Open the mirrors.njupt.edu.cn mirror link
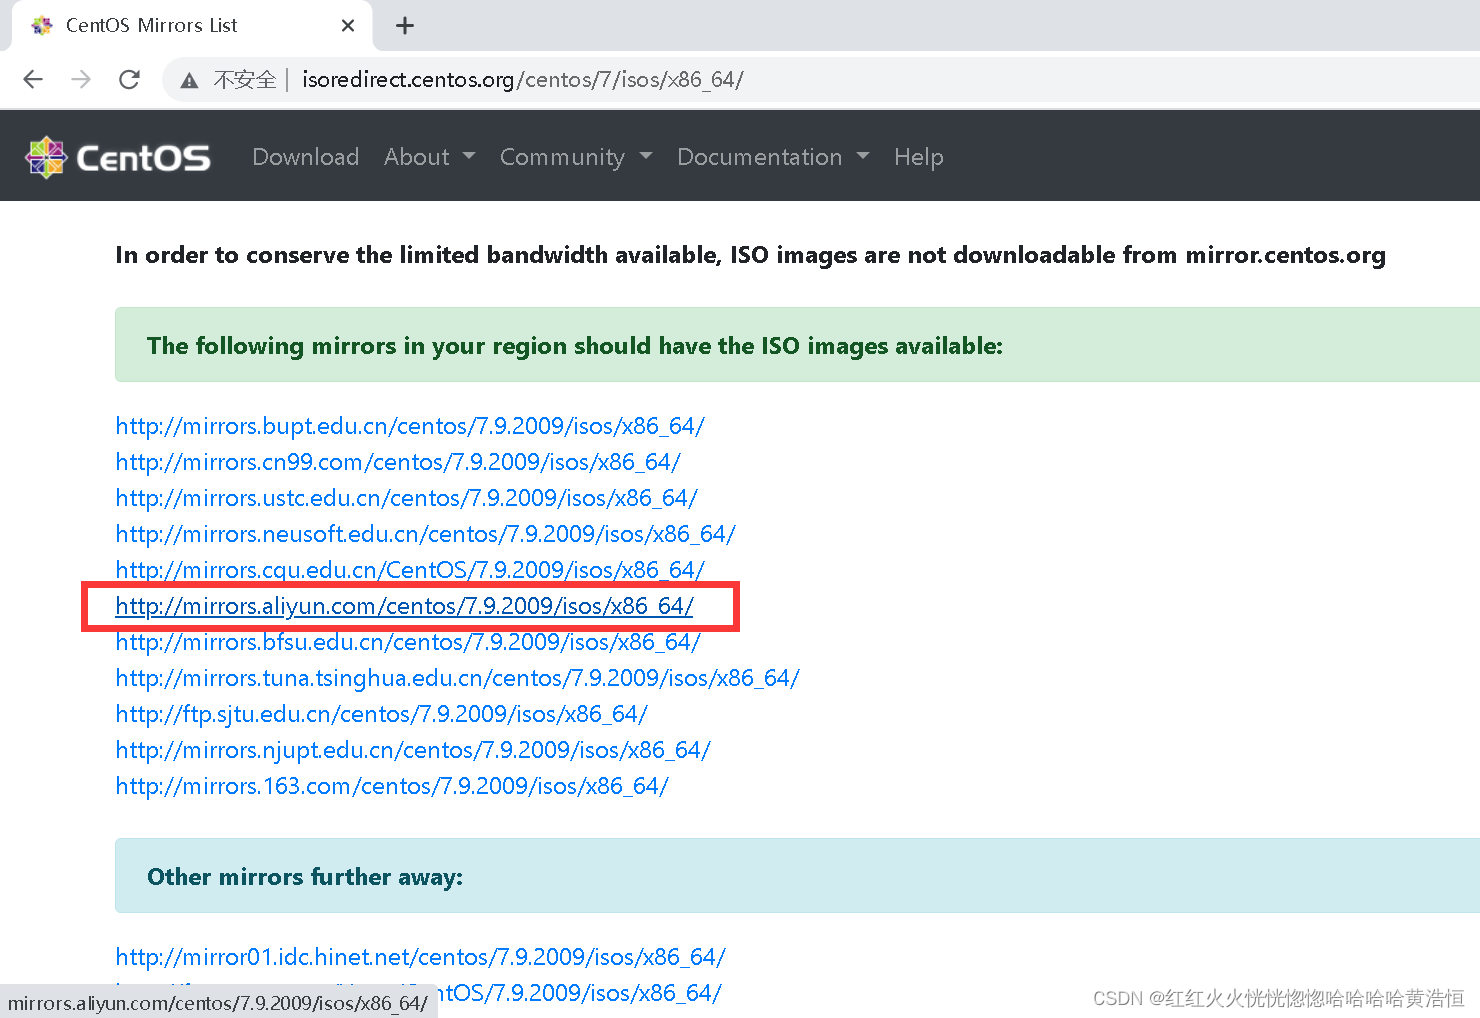The width and height of the screenshot is (1480, 1018). (413, 750)
